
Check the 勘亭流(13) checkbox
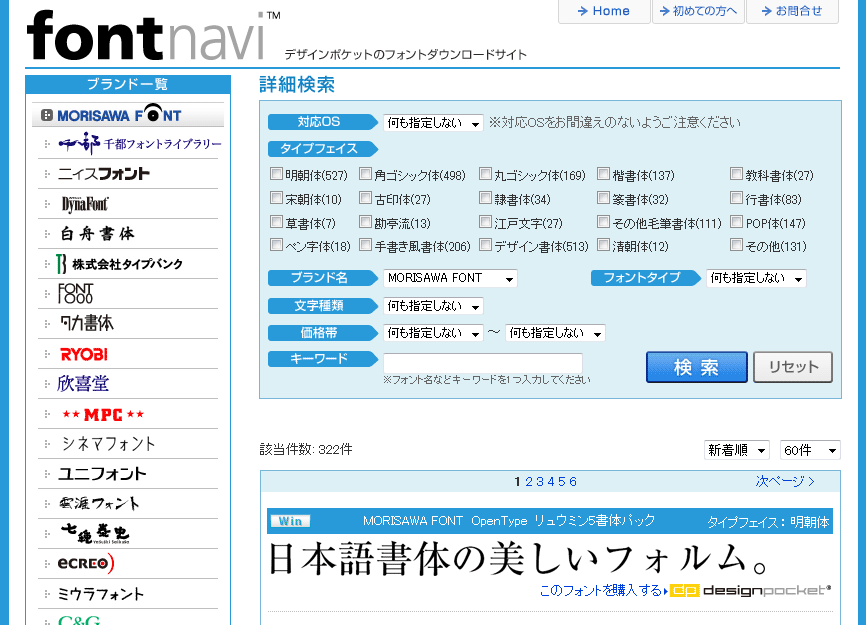pos(365,222)
